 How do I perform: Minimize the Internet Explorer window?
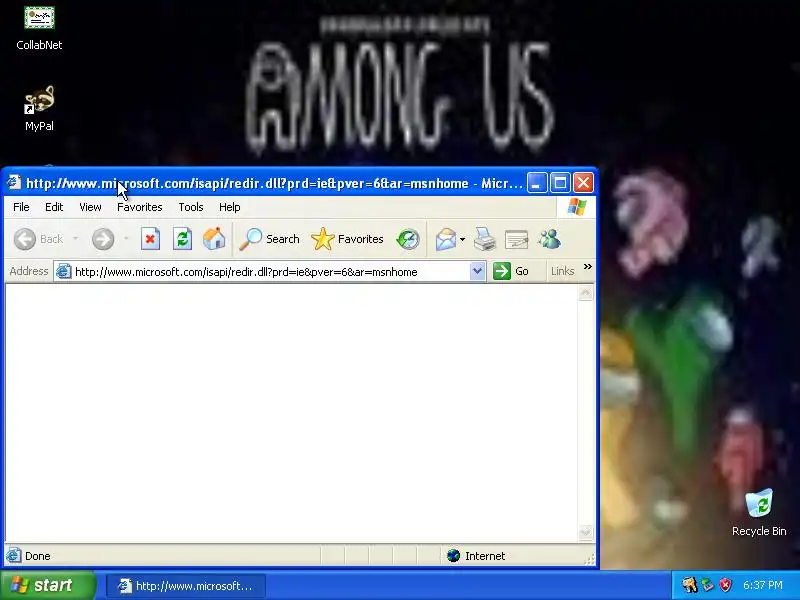537,183
